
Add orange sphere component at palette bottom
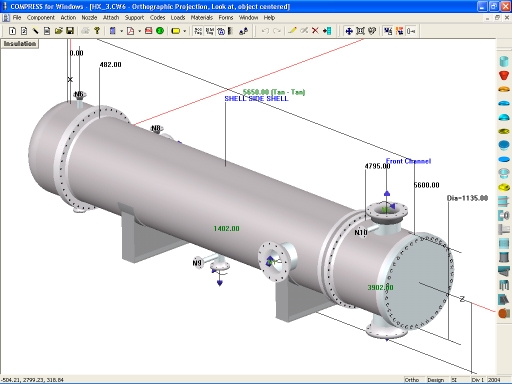click(x=504, y=313)
